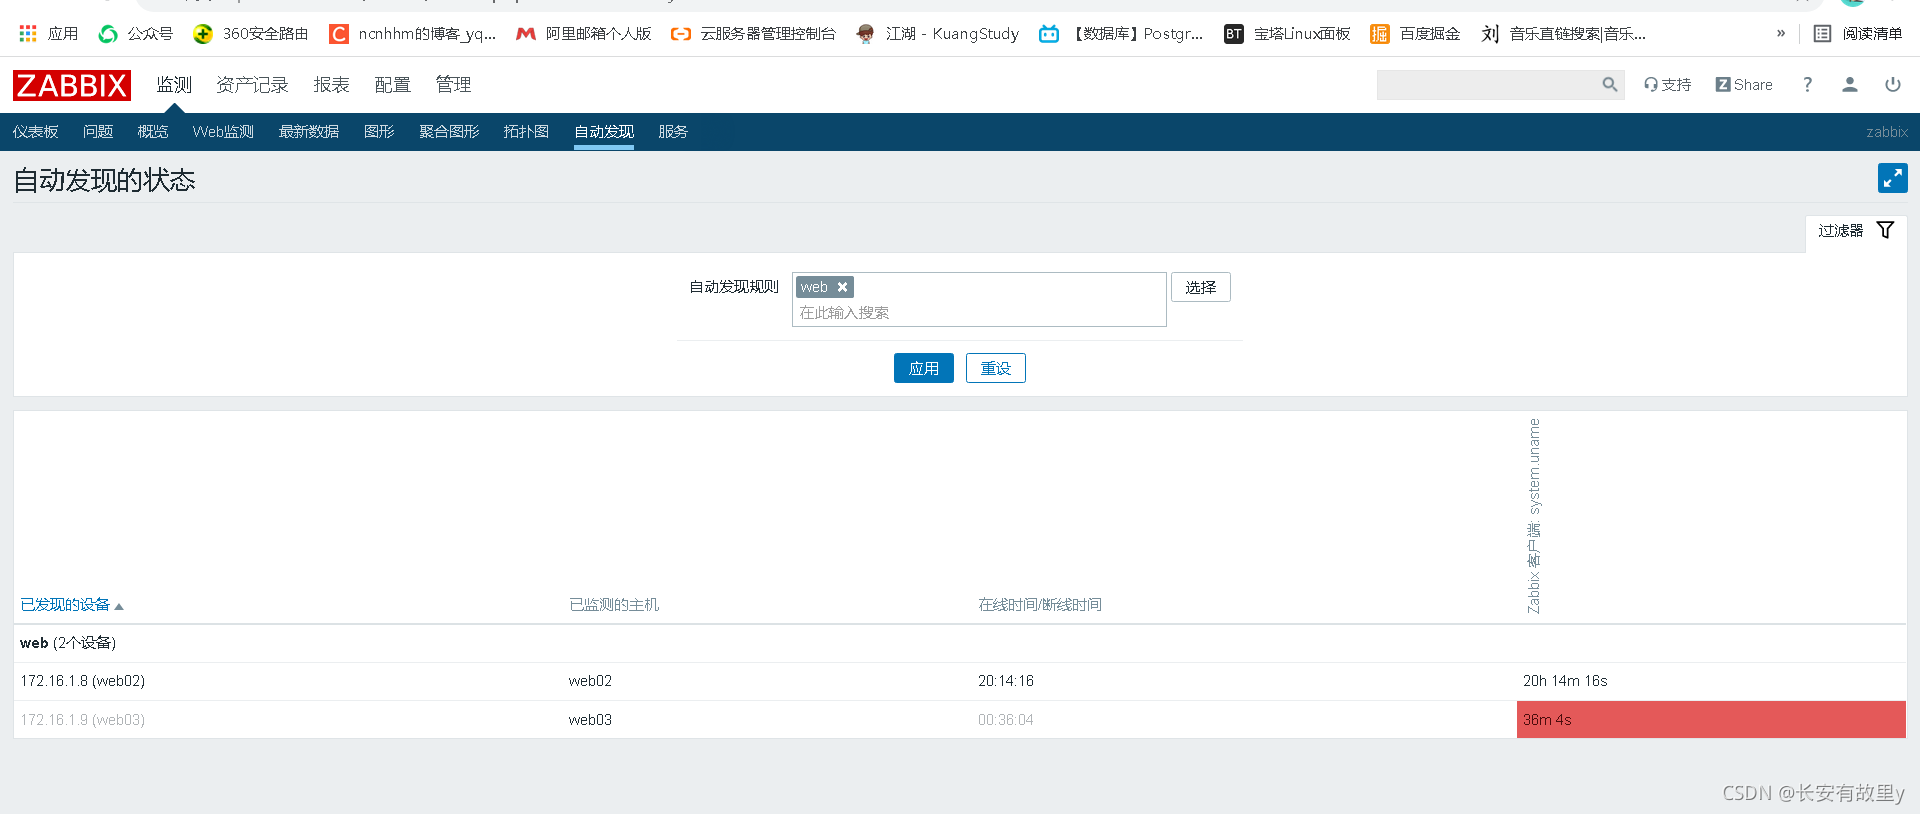The height and width of the screenshot is (814, 1920).
Task: Go to the Web监测 submenu
Action: click(223, 132)
